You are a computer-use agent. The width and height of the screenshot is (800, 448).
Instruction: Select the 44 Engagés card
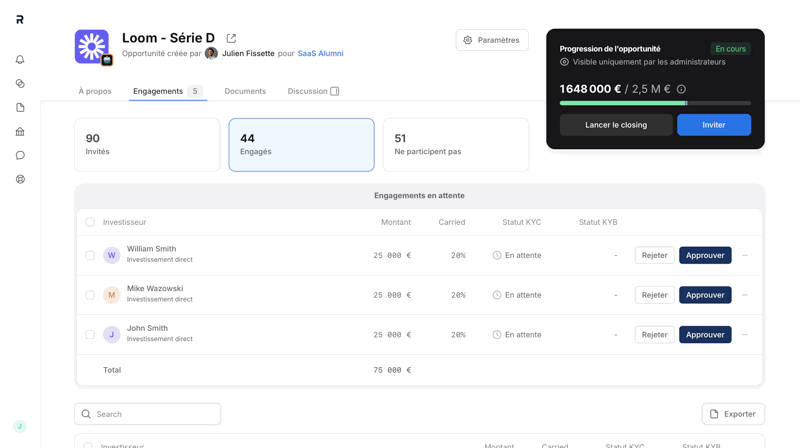302,145
